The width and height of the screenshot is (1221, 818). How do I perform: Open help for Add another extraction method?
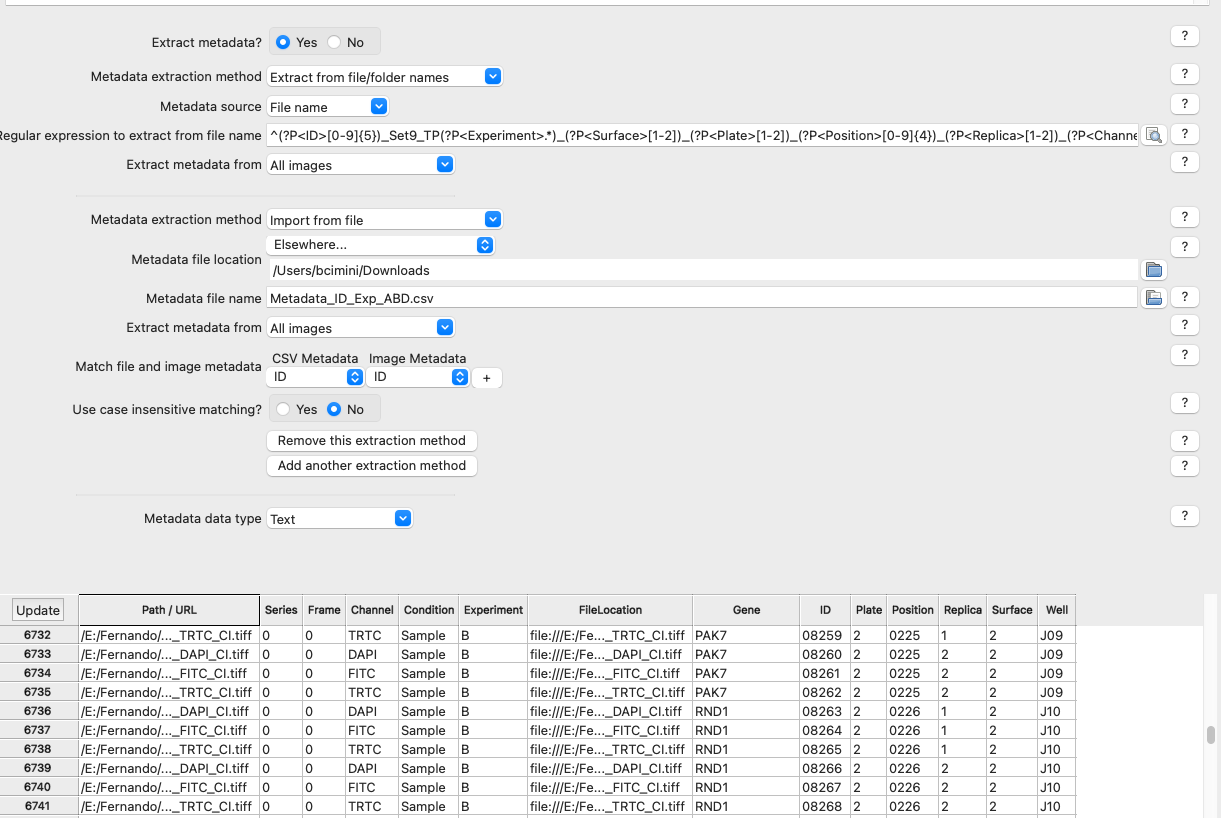point(1185,465)
